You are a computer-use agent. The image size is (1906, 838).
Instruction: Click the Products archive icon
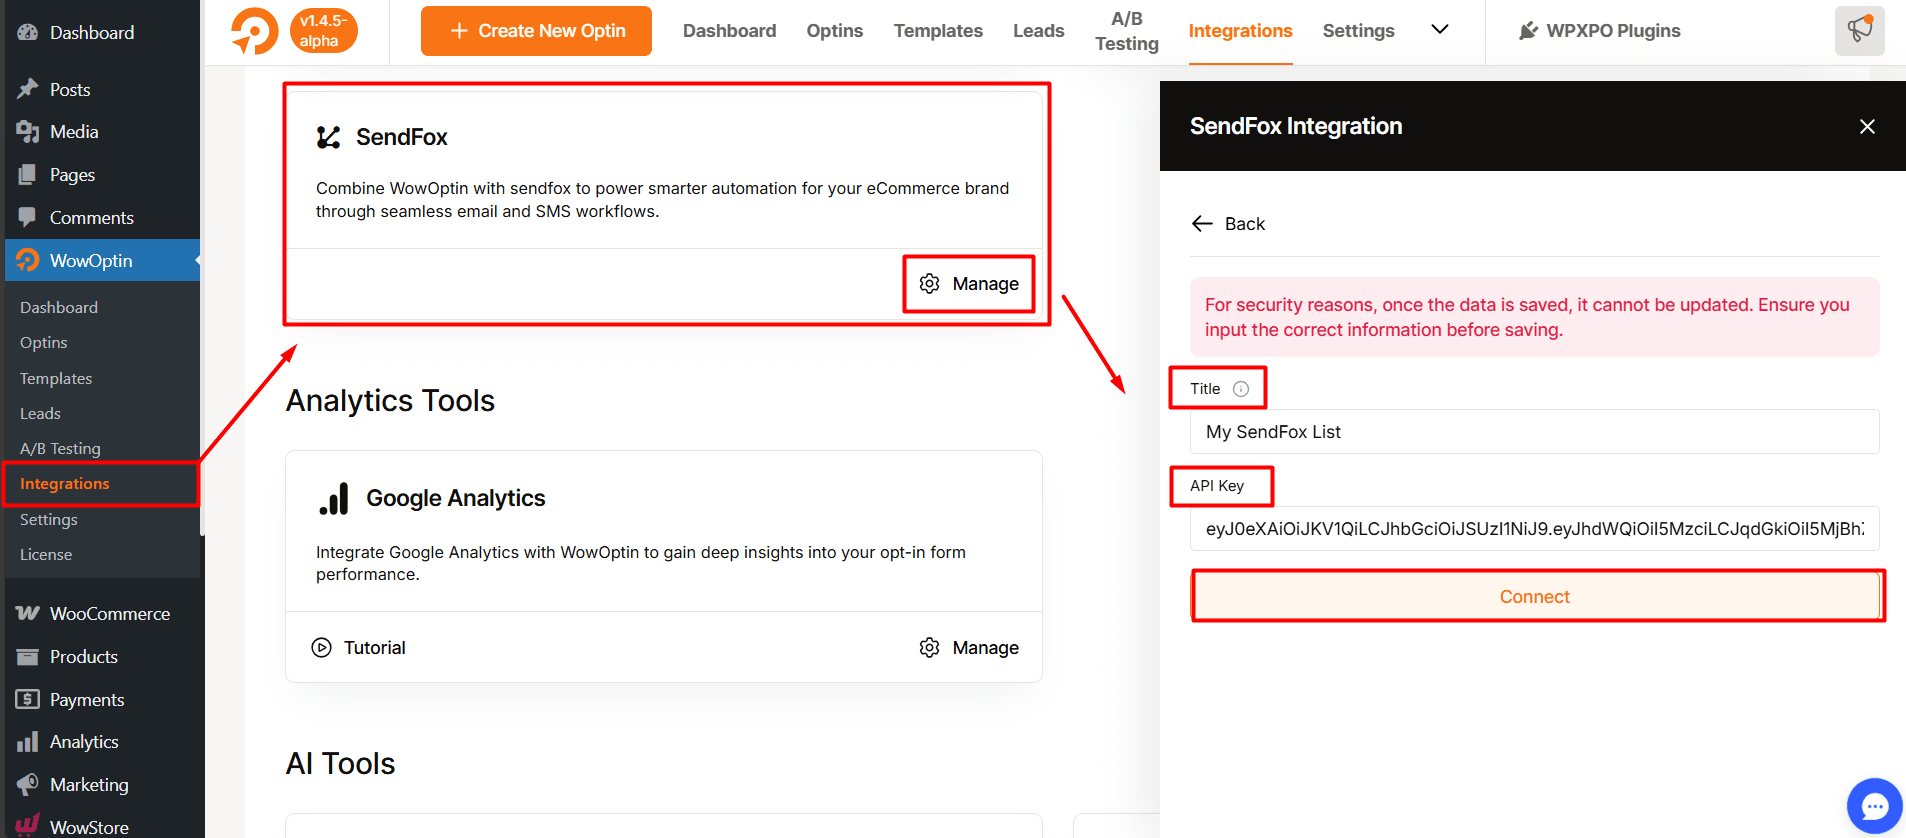tap(28, 656)
